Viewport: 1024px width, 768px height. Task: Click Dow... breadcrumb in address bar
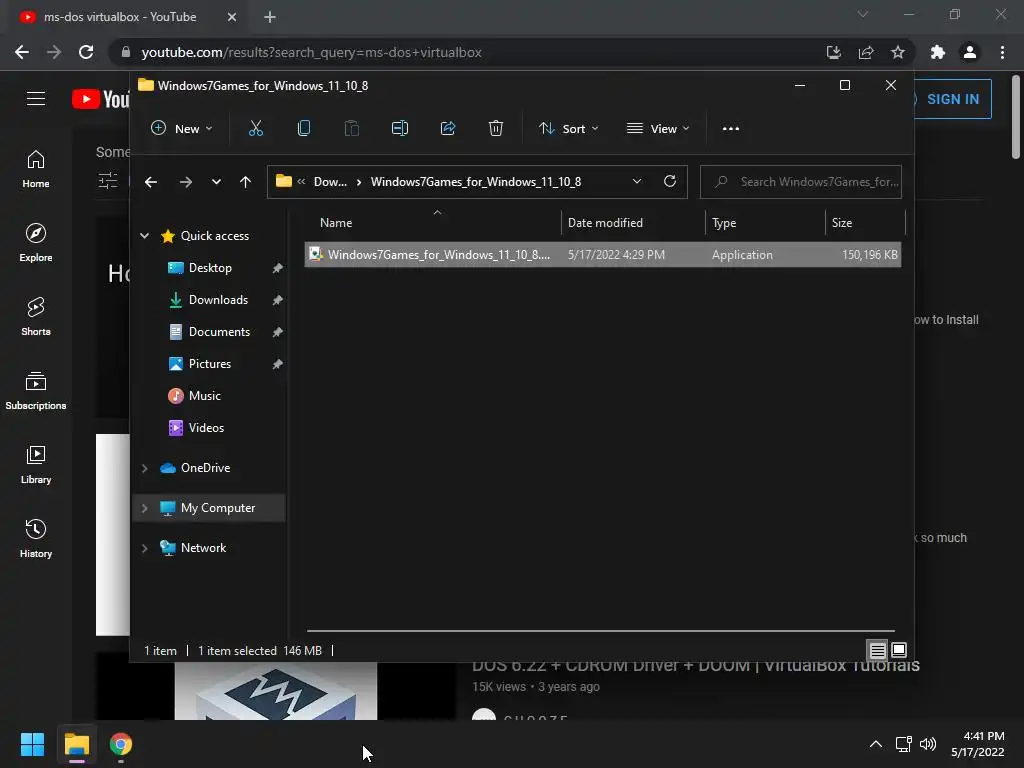pos(330,182)
